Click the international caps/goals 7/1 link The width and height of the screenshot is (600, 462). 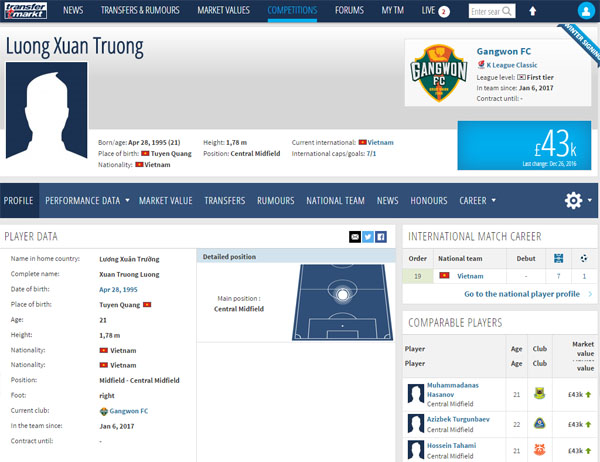(x=371, y=153)
